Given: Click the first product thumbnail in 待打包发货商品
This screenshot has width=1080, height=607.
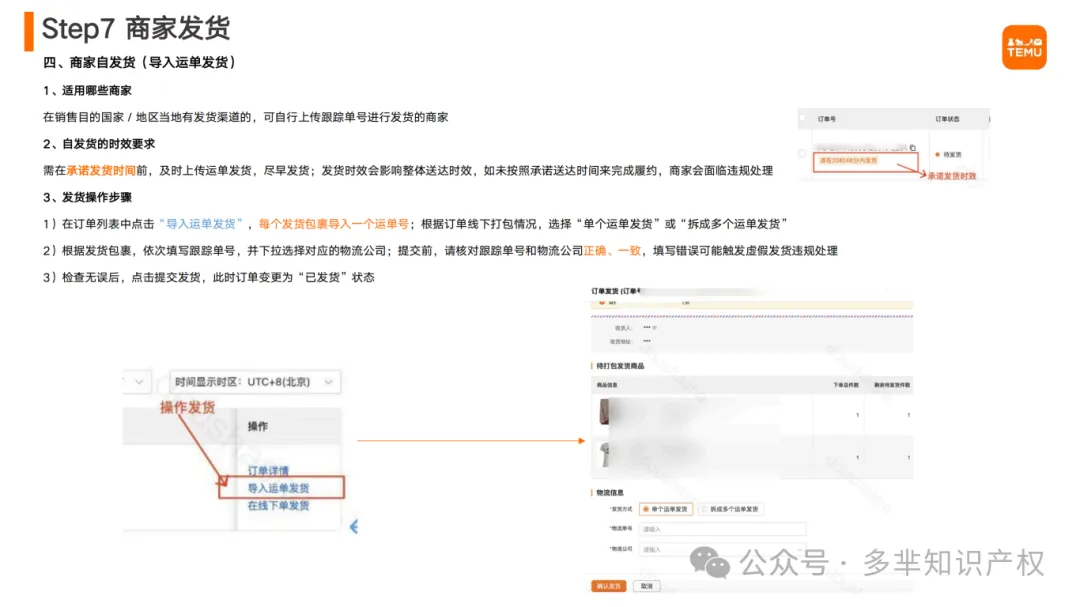Looking at the screenshot, I should [x=604, y=412].
